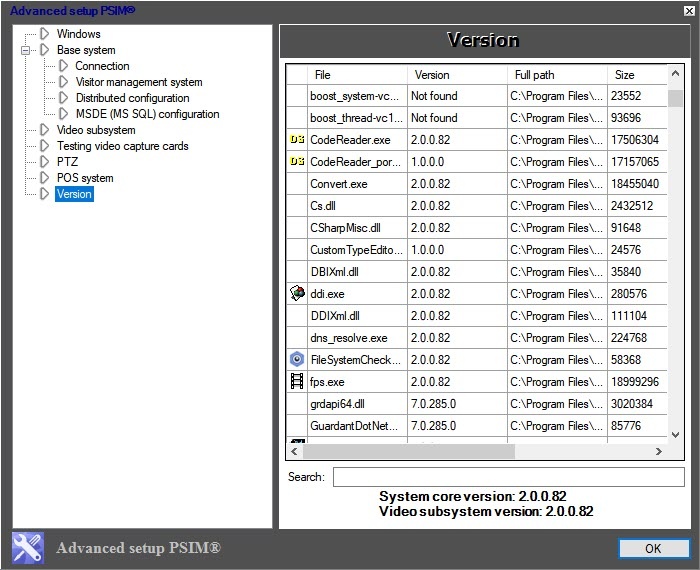Expand the Windows tree node arrow
The height and width of the screenshot is (570, 700).
pyautogui.click(x=44, y=34)
